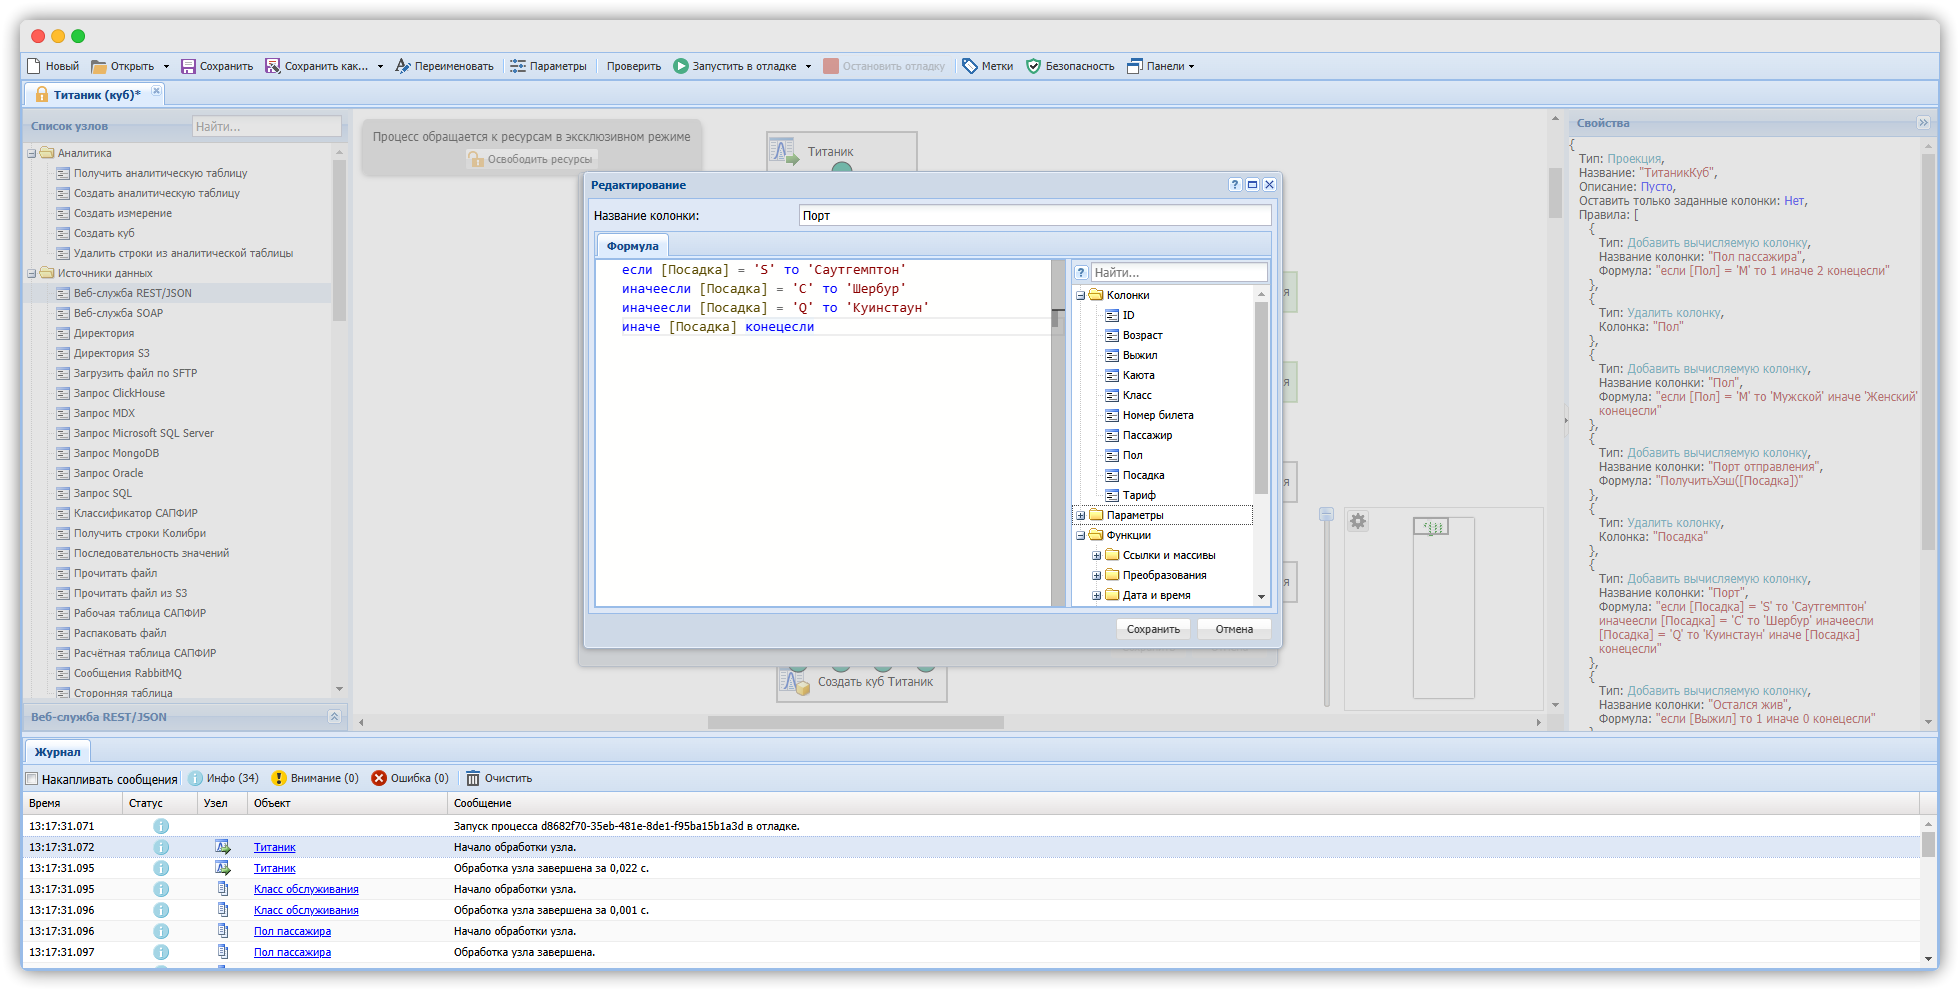The width and height of the screenshot is (1960, 991).
Task: Click the formula tree search field
Action: [1179, 272]
